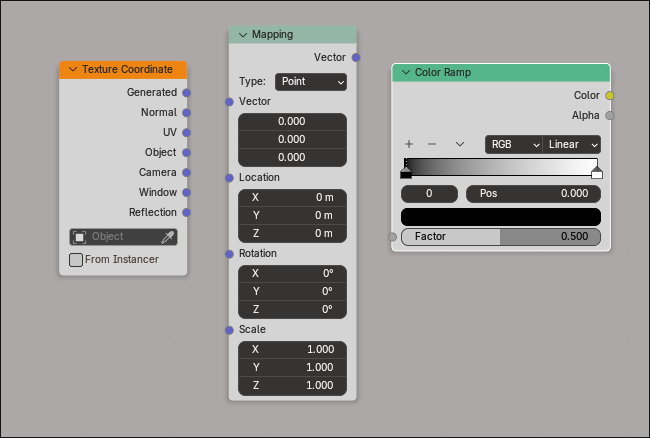
Task: Click the first Vector value field
Action: 292,121
